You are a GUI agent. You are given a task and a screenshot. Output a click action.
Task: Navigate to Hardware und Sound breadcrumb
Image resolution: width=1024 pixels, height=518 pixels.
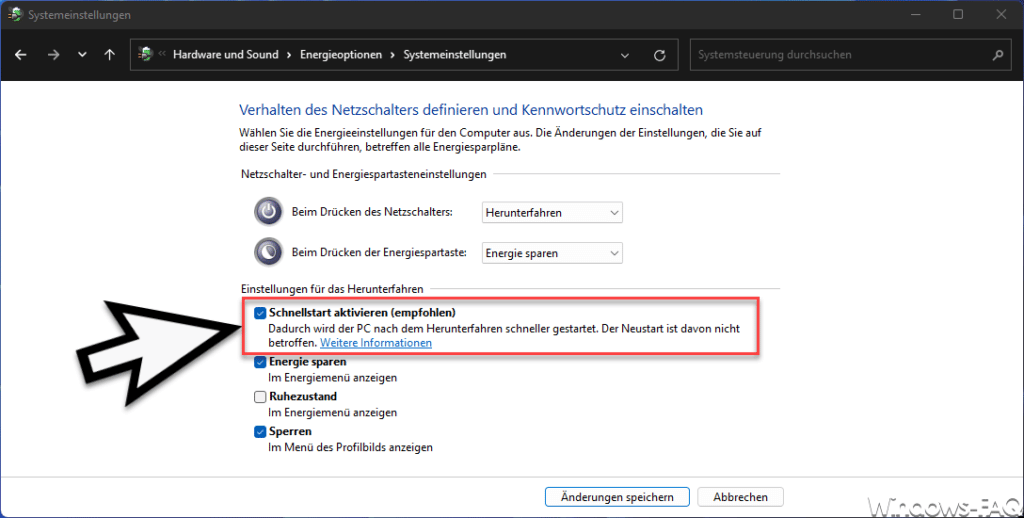[x=225, y=55]
